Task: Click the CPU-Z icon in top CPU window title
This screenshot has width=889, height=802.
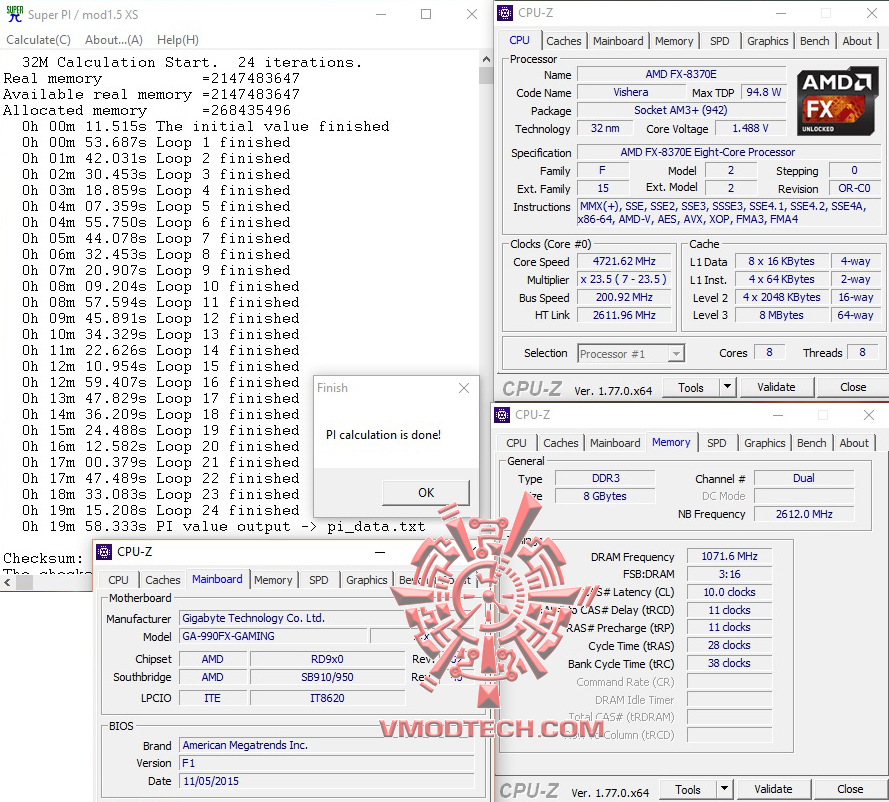Action: point(505,13)
